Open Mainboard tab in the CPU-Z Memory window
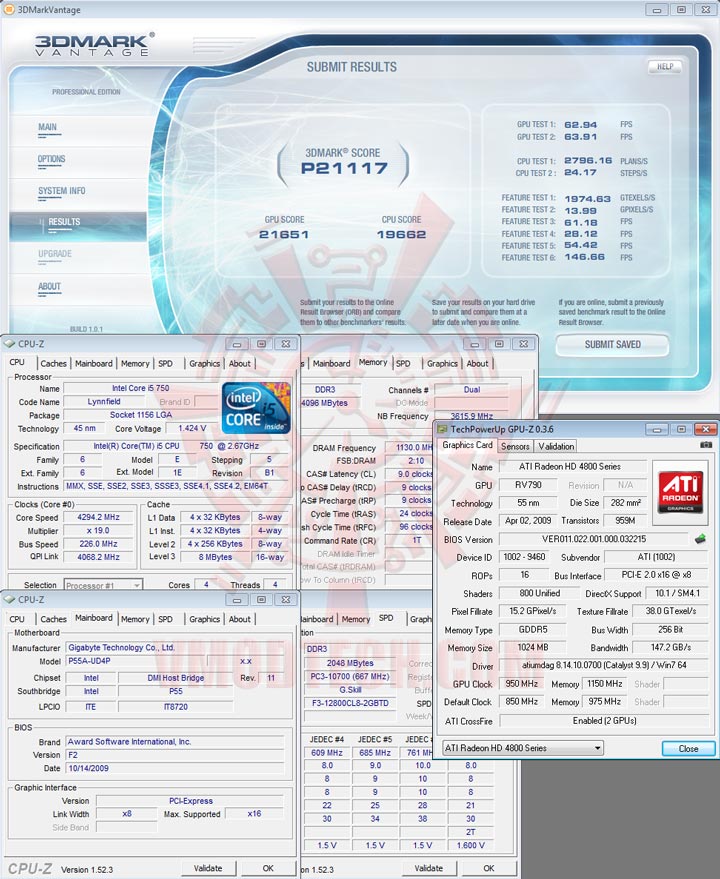This screenshot has height=879, width=720. click(x=331, y=363)
